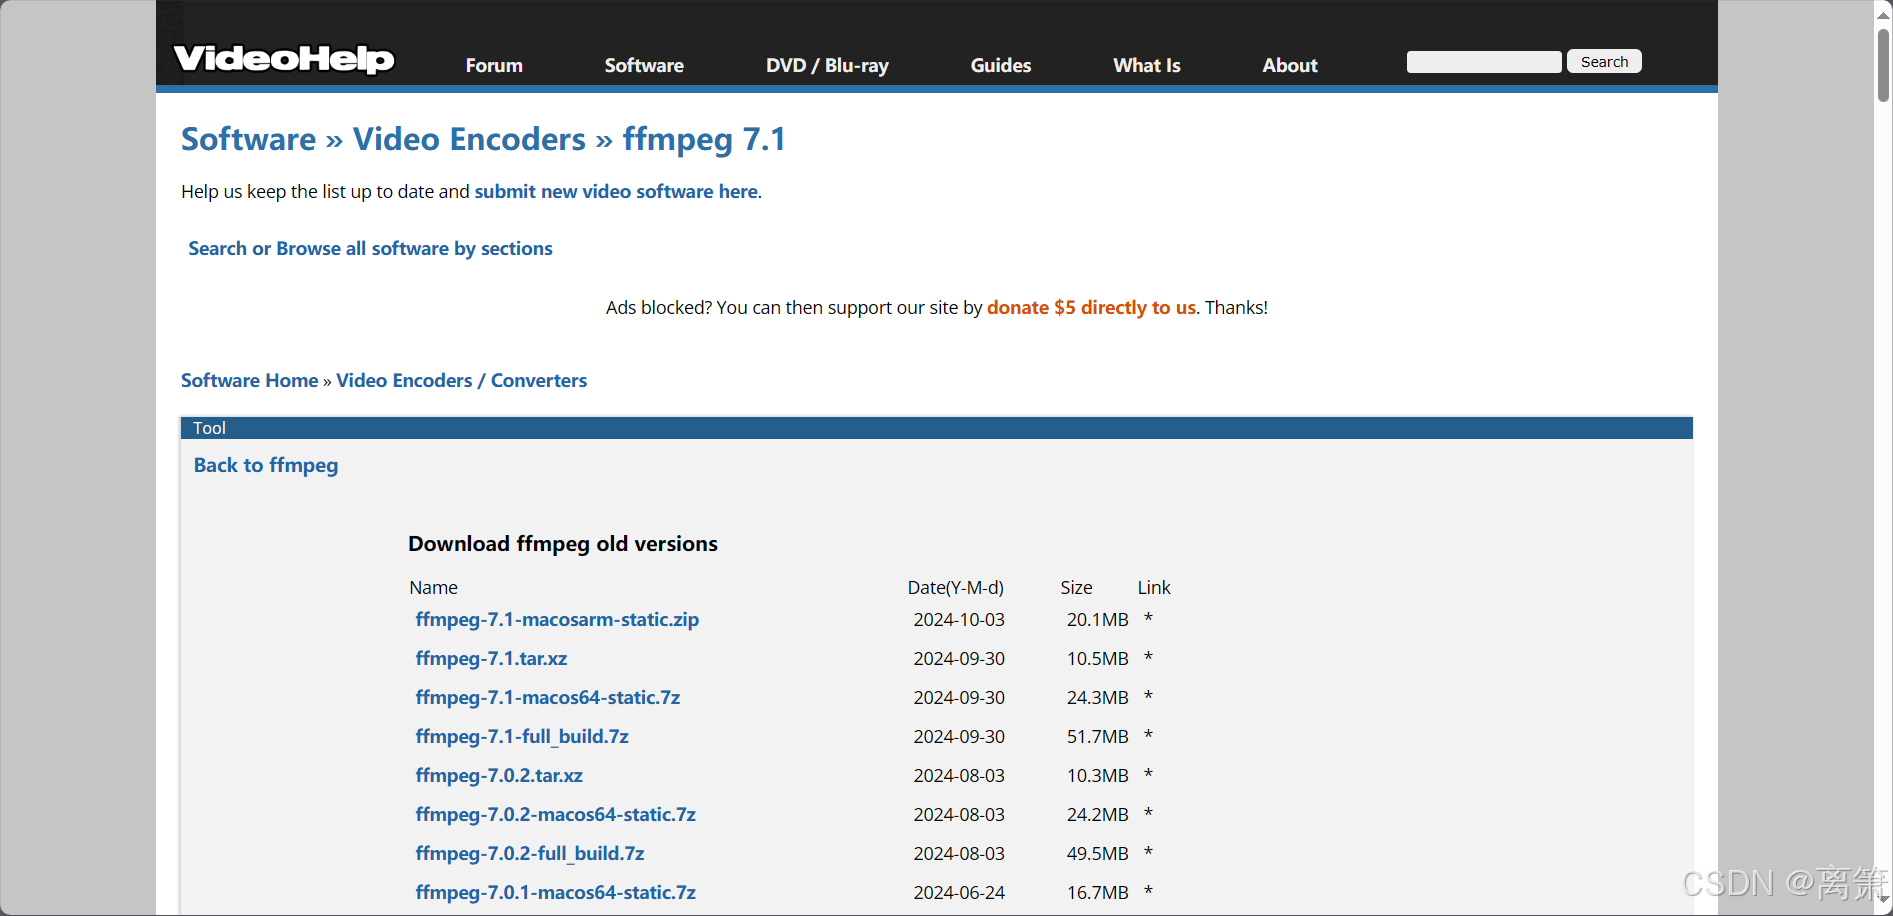
Task: Click Back to ffmpeg link
Action: click(266, 465)
